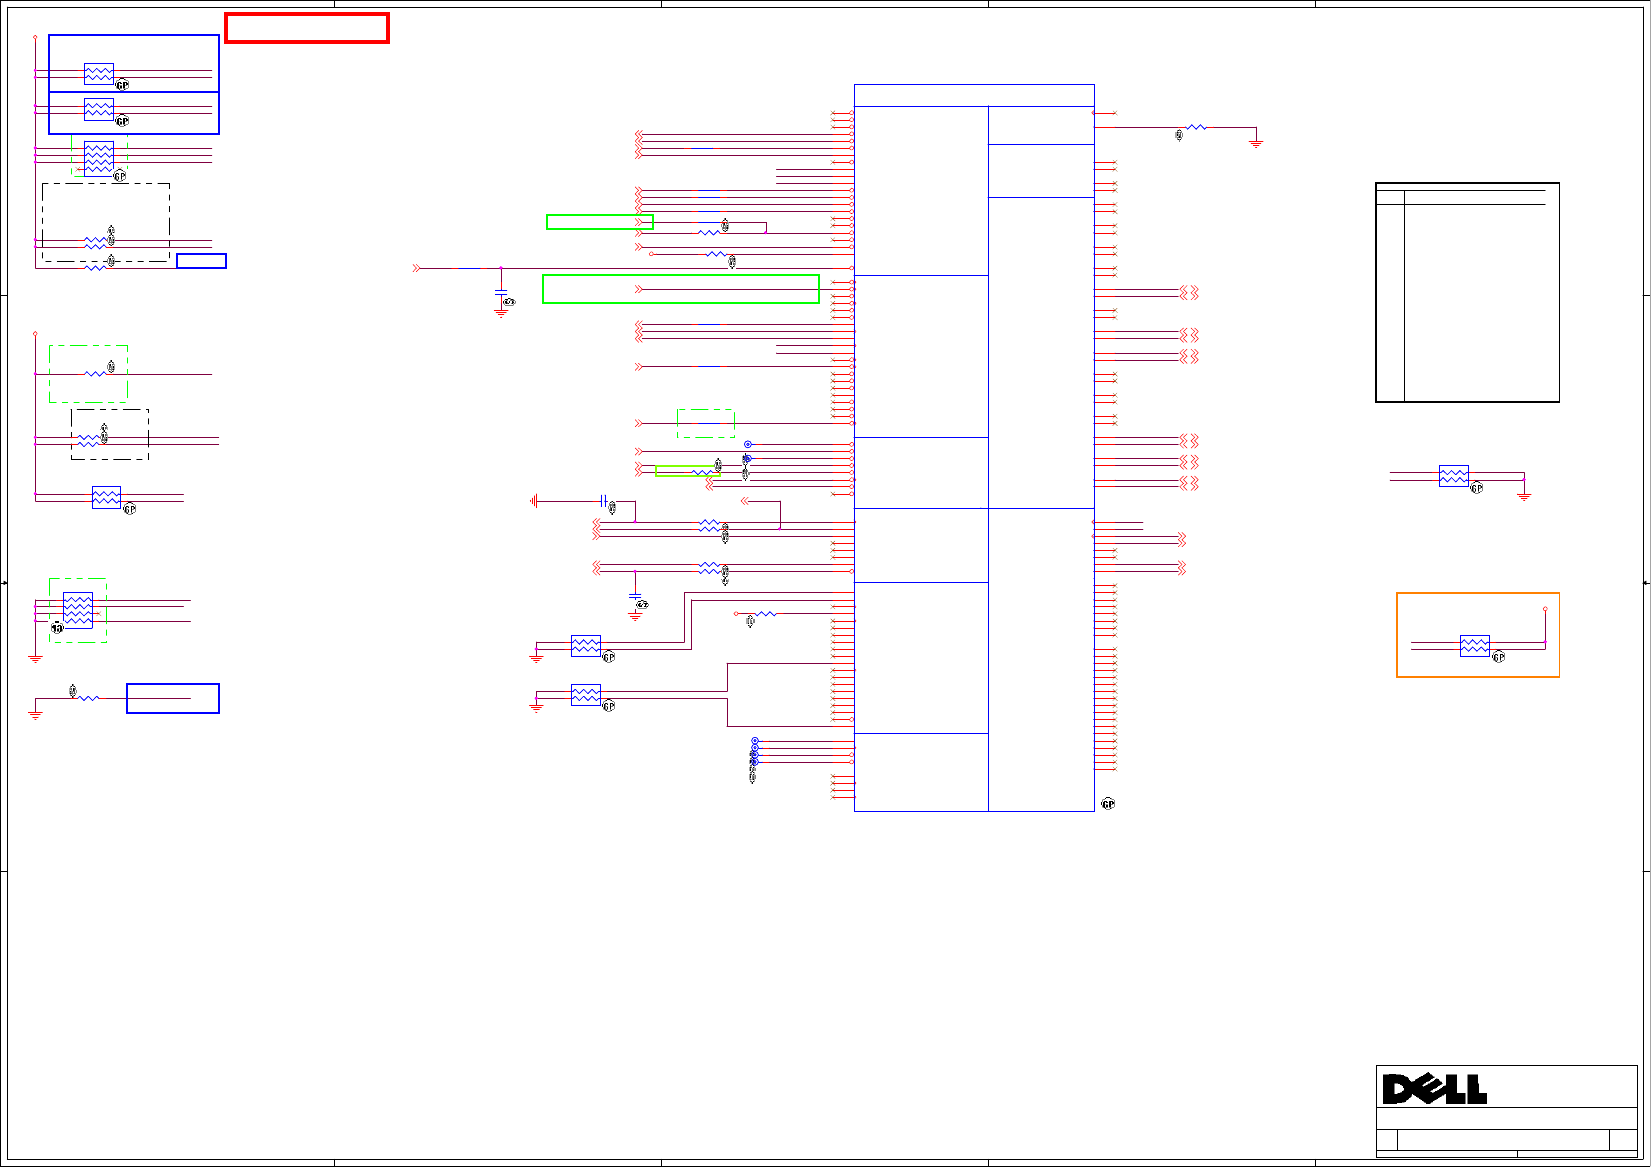
Task: Select the large green rectangle left of main IC
Action: [x=681, y=289]
